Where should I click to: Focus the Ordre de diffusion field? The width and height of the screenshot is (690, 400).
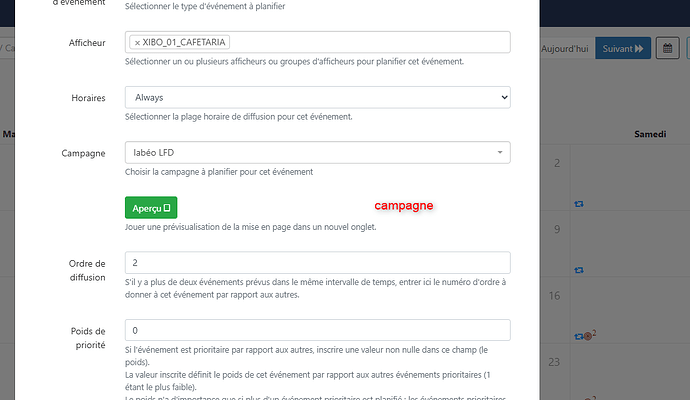[x=318, y=263]
